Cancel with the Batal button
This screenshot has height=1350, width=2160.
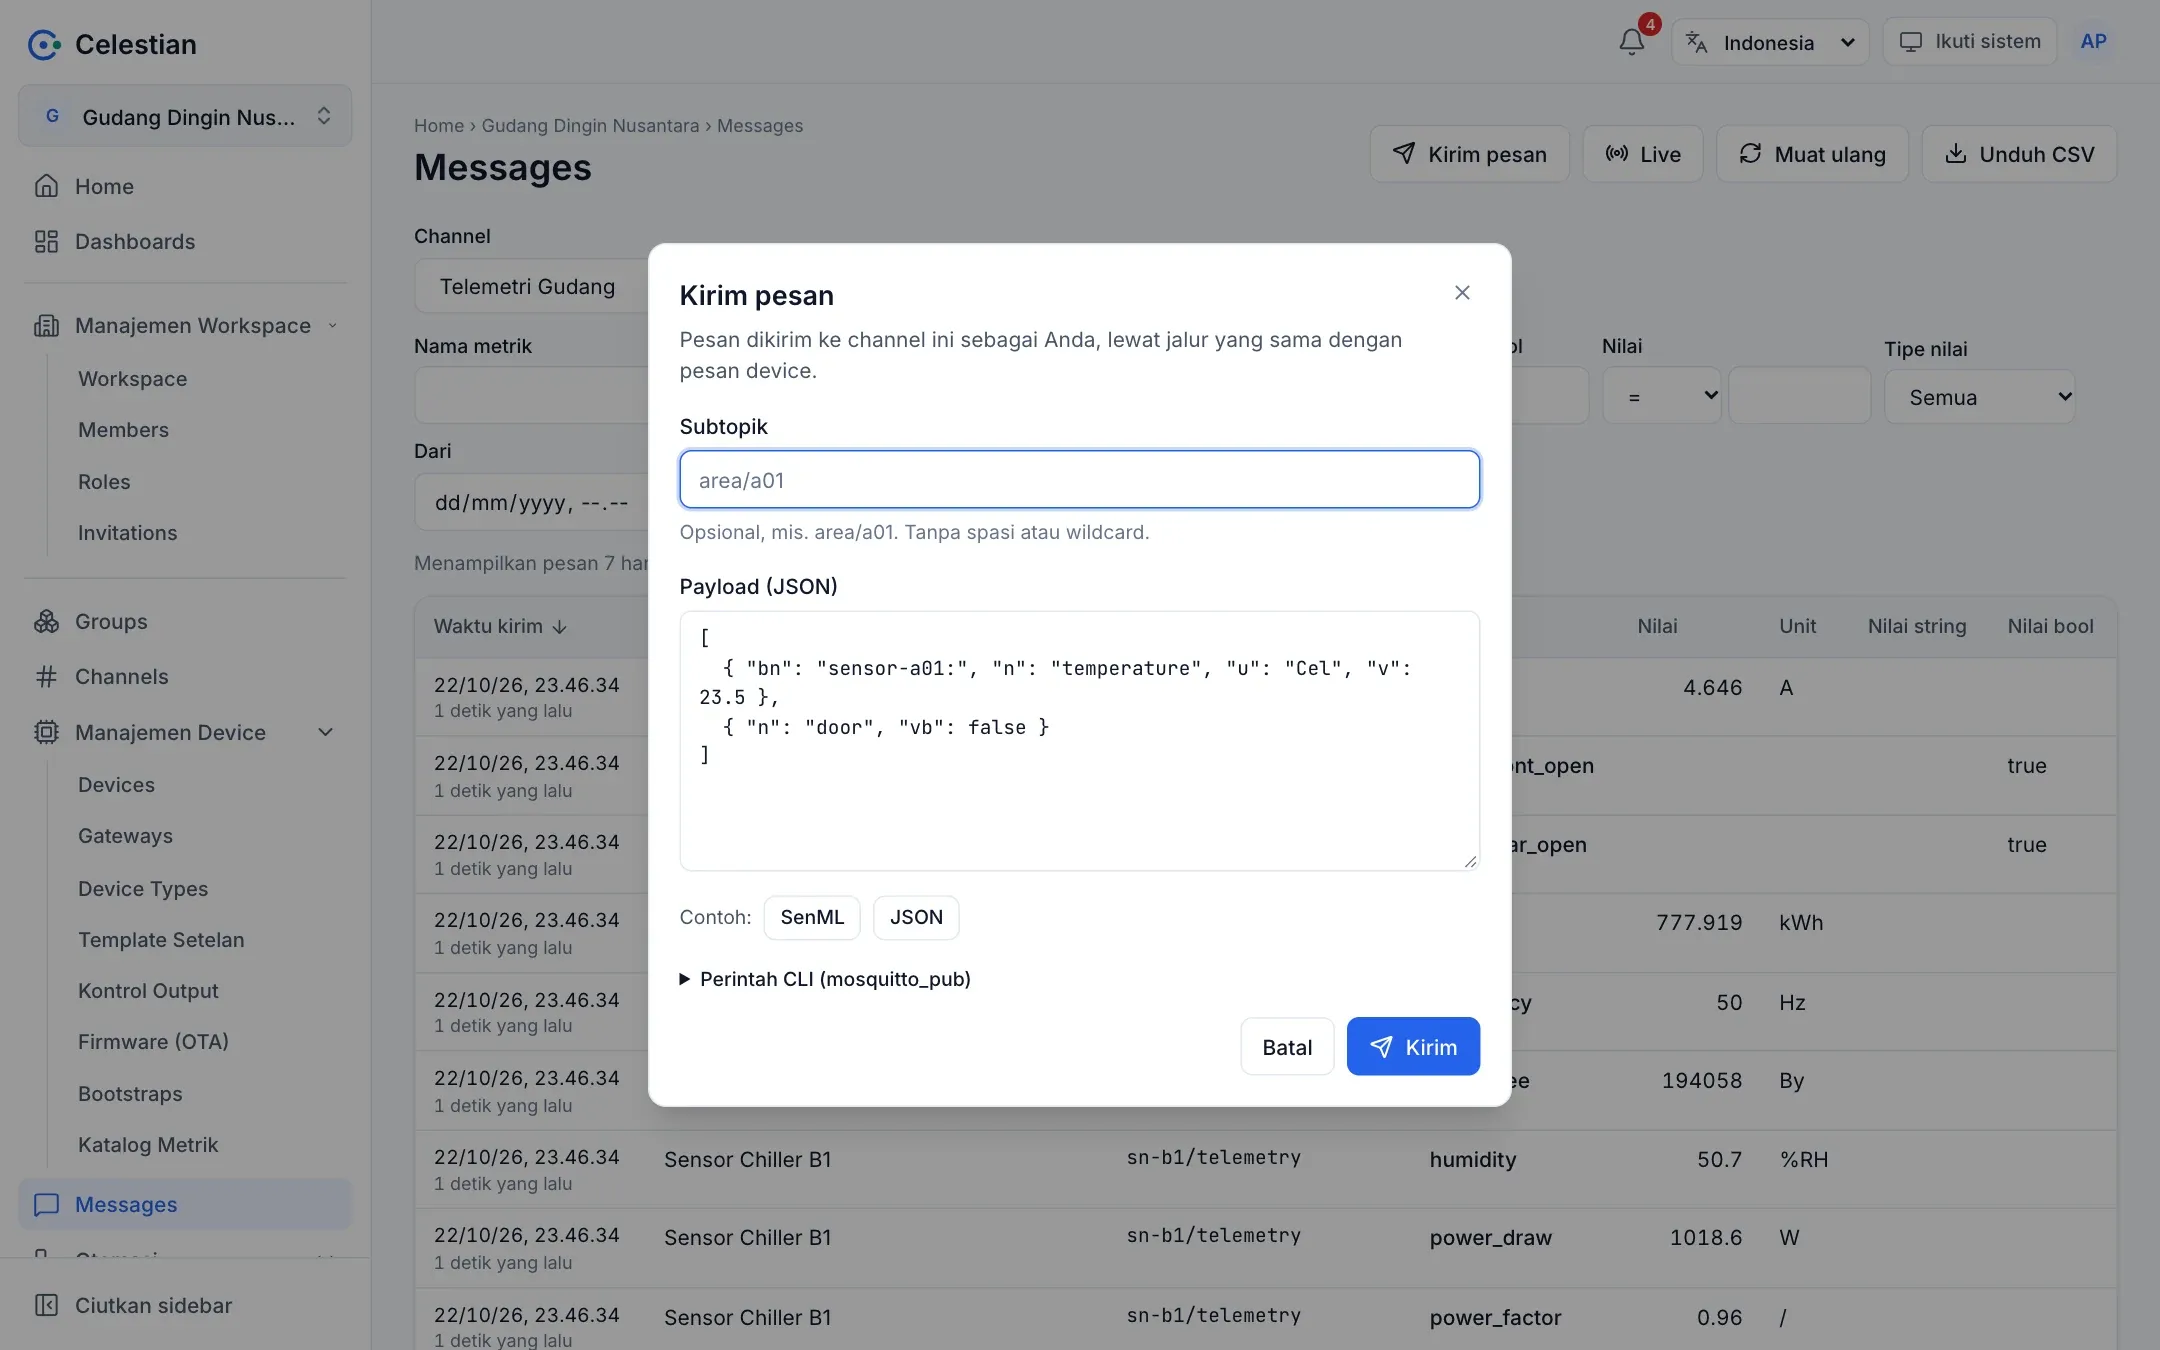point(1287,1046)
